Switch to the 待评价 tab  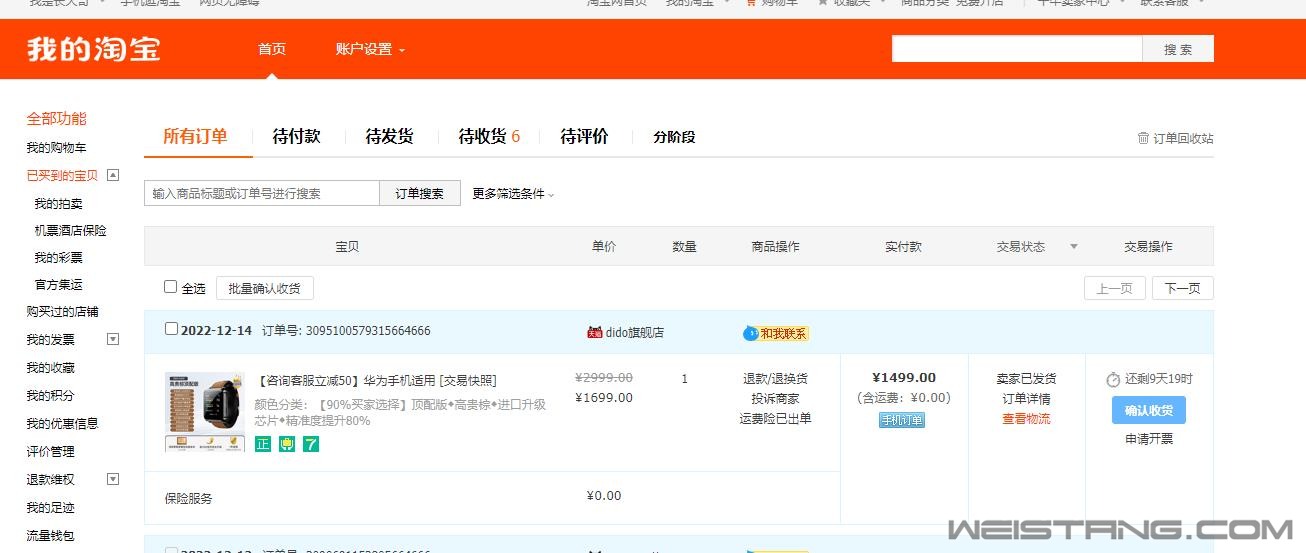click(x=584, y=136)
